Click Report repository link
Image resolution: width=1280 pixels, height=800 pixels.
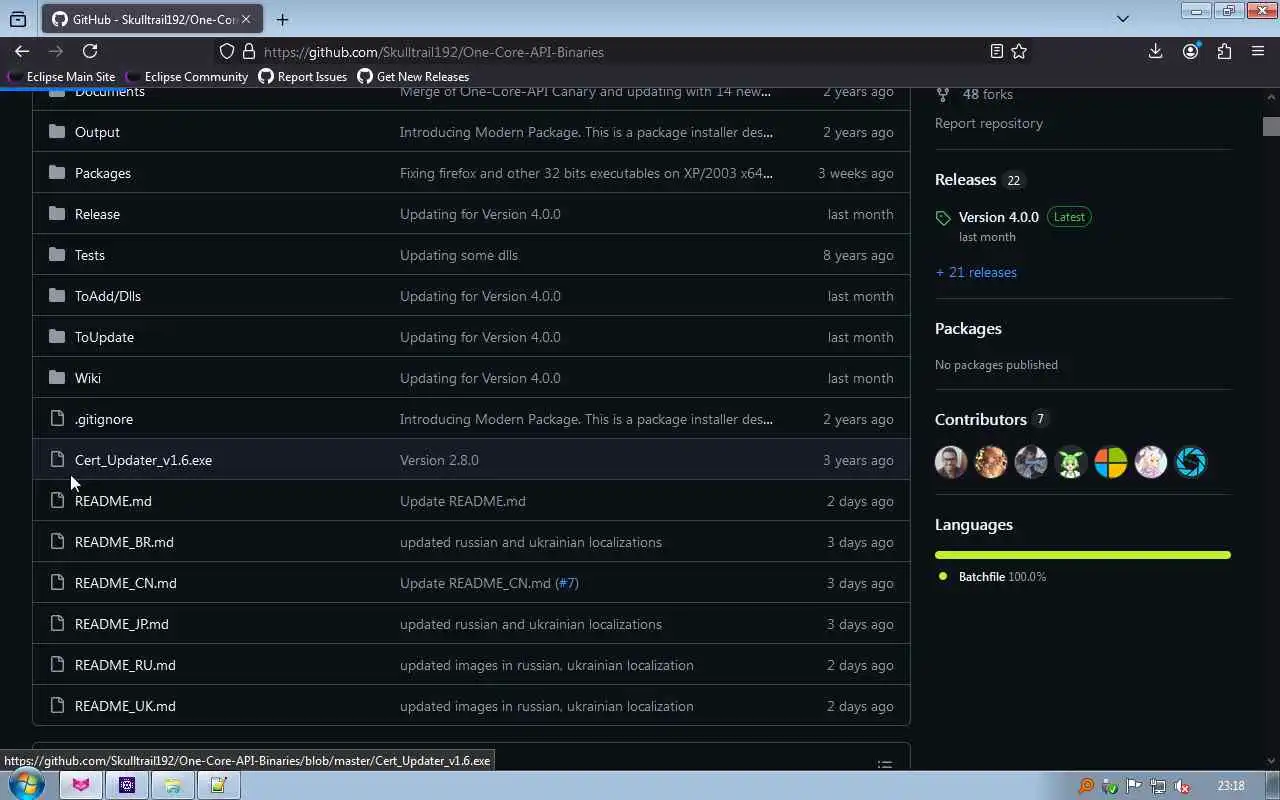tap(989, 123)
